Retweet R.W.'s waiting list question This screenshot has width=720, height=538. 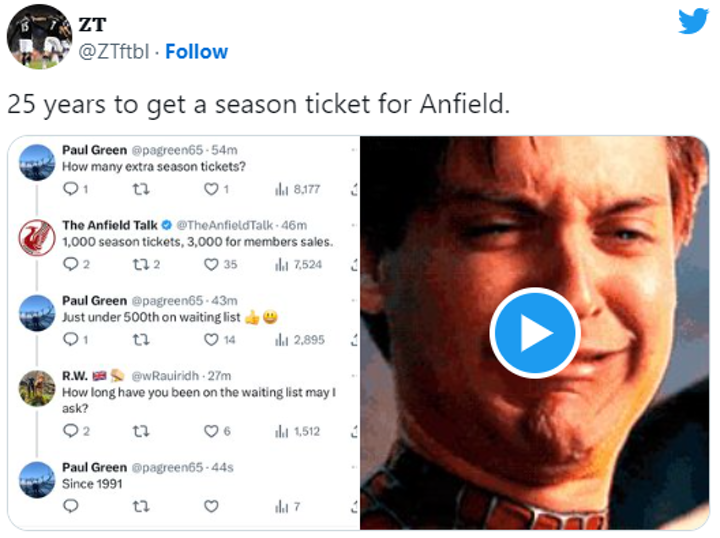coord(140,431)
